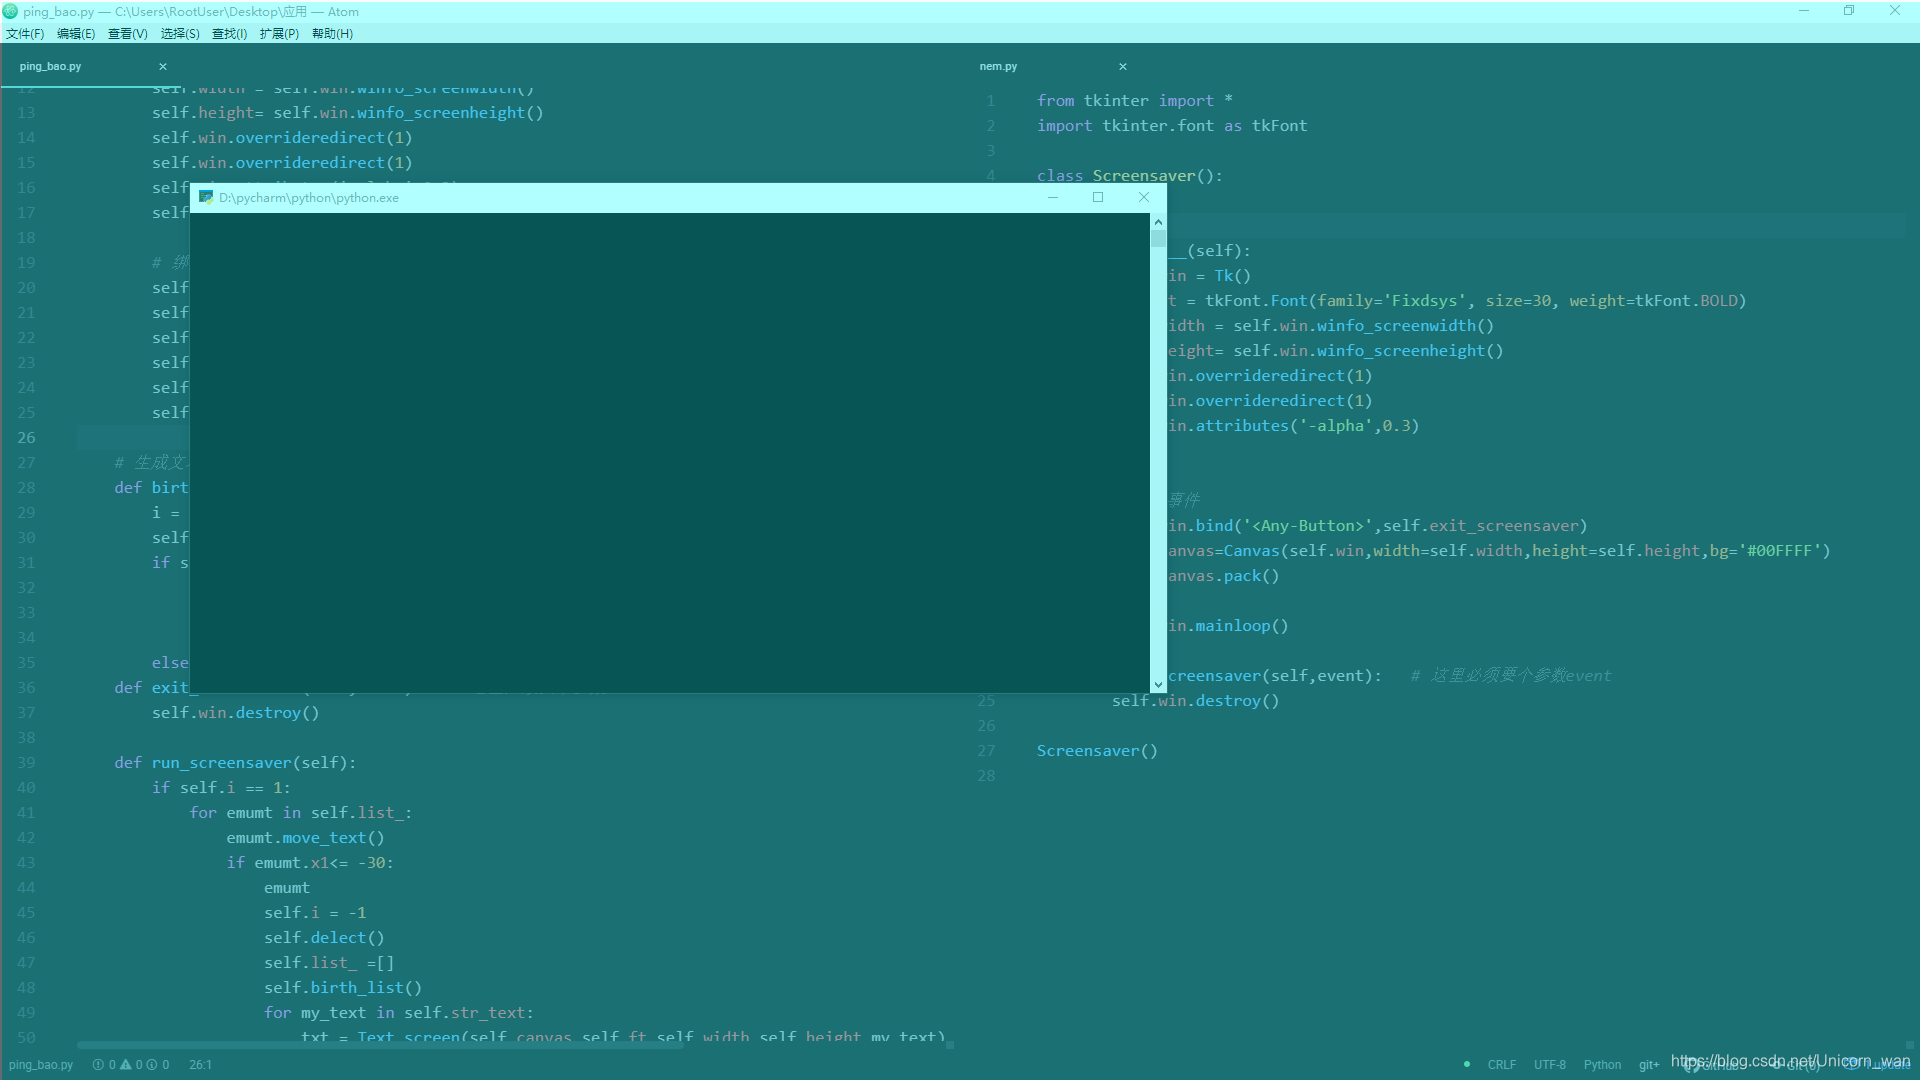Click the tkFont.Font 'Fixdsys' line in nem.py
1920x1080 pixels.
coord(1457,301)
